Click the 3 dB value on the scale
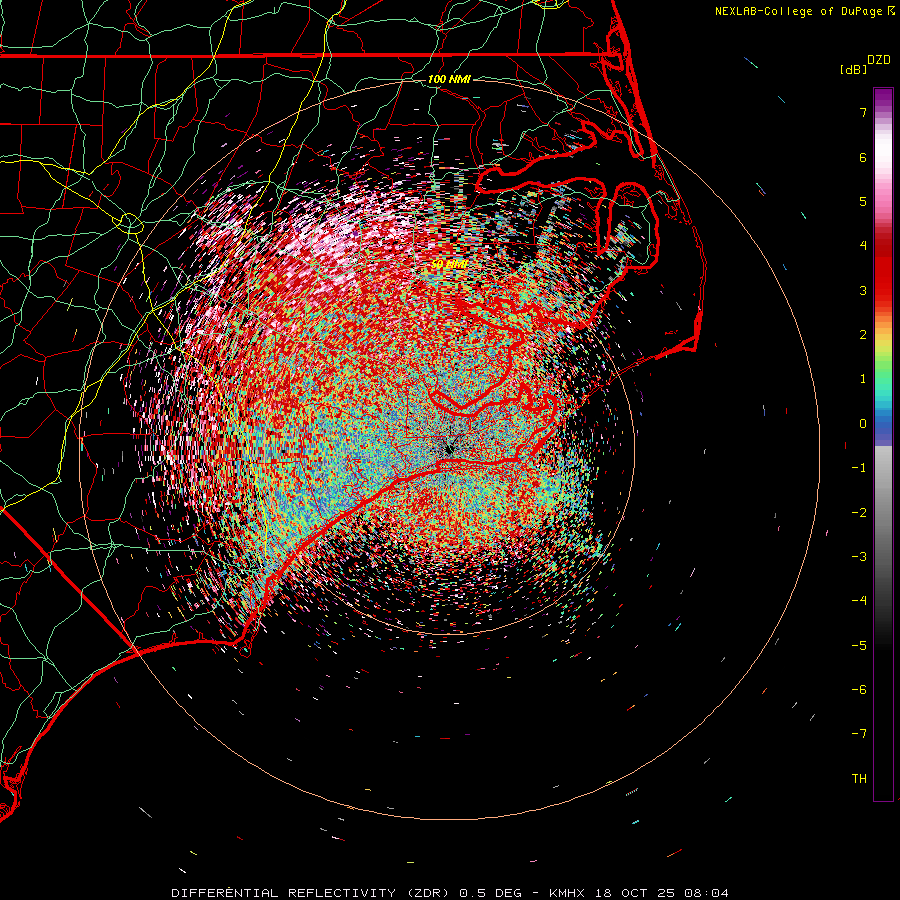 [863, 290]
